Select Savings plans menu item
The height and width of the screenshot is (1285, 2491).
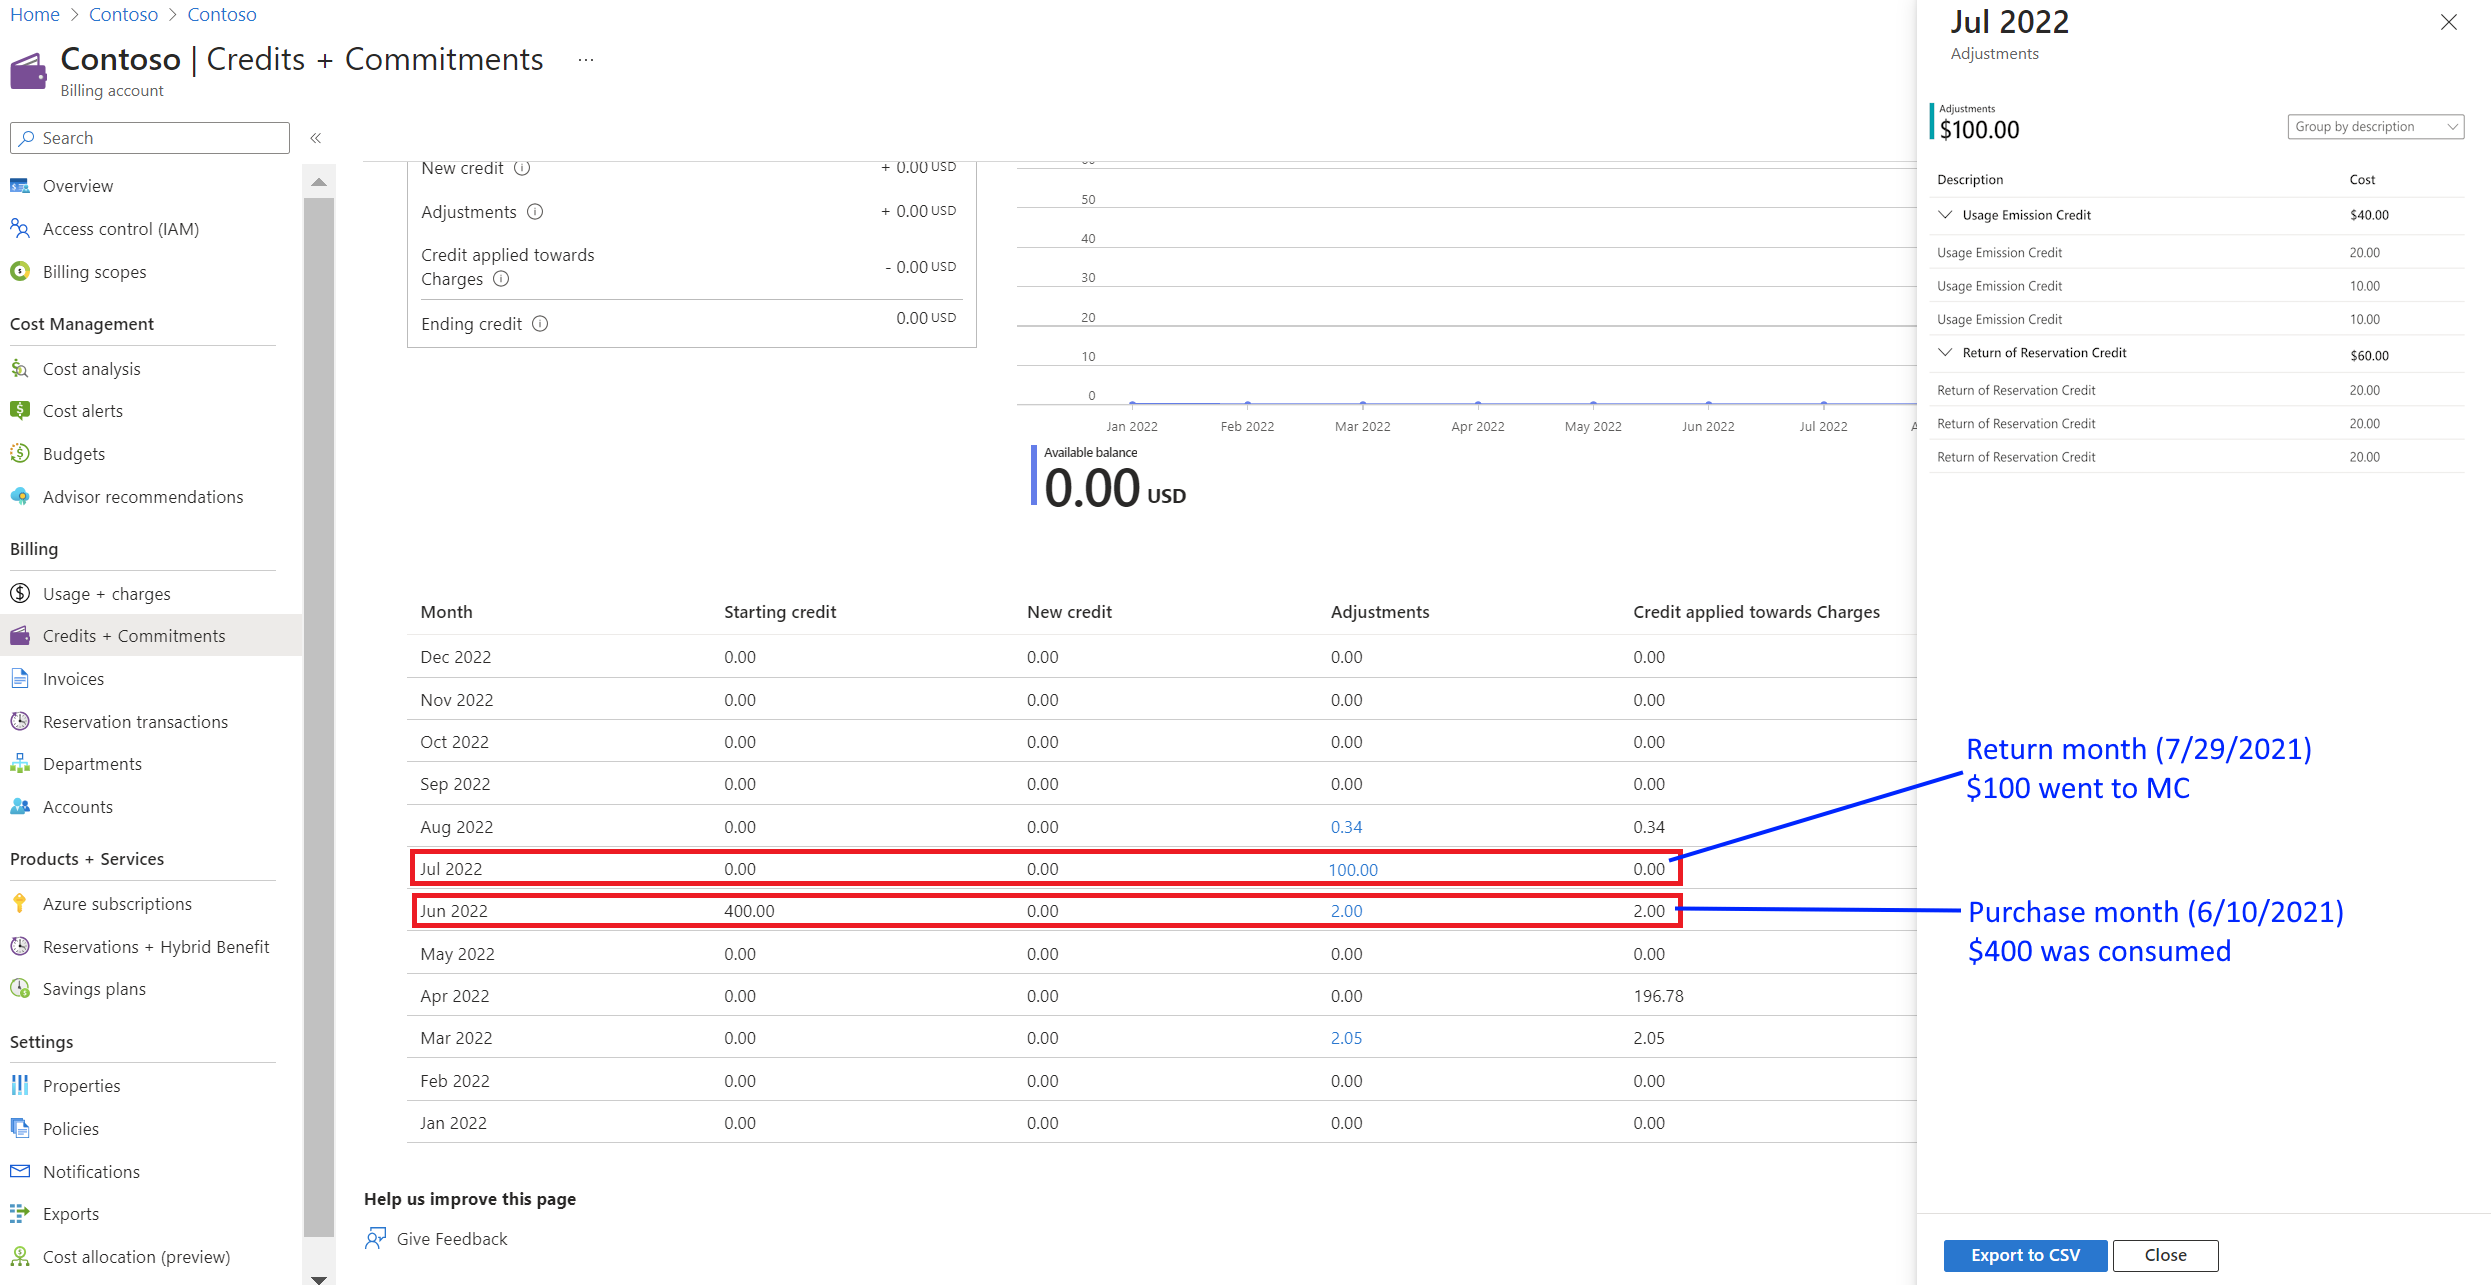tap(94, 989)
